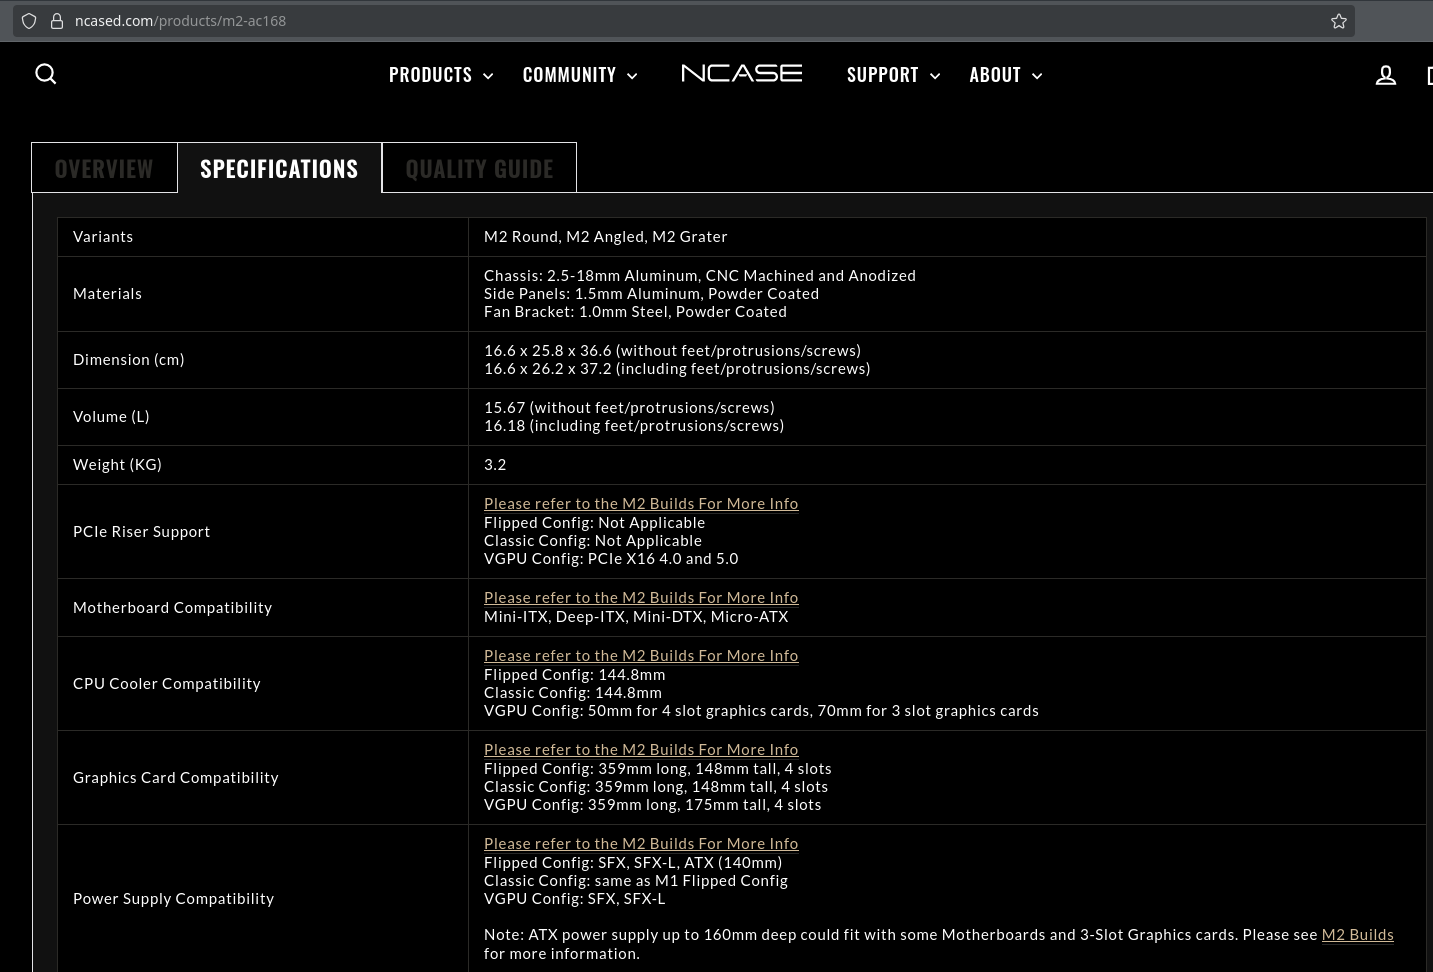This screenshot has height=972, width=1433.
Task: Click 'Mini-ITX, Deep-ITX, Mini-DTX, Micro-ATX' text
Action: pos(636,617)
